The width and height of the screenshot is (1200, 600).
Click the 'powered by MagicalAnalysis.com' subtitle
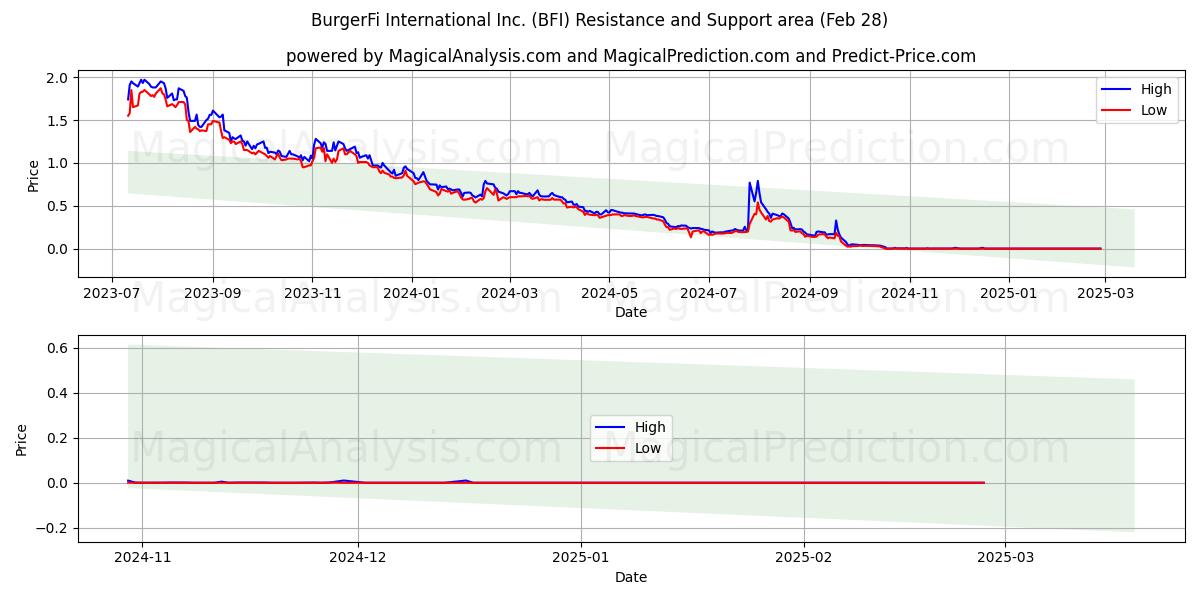click(x=630, y=56)
